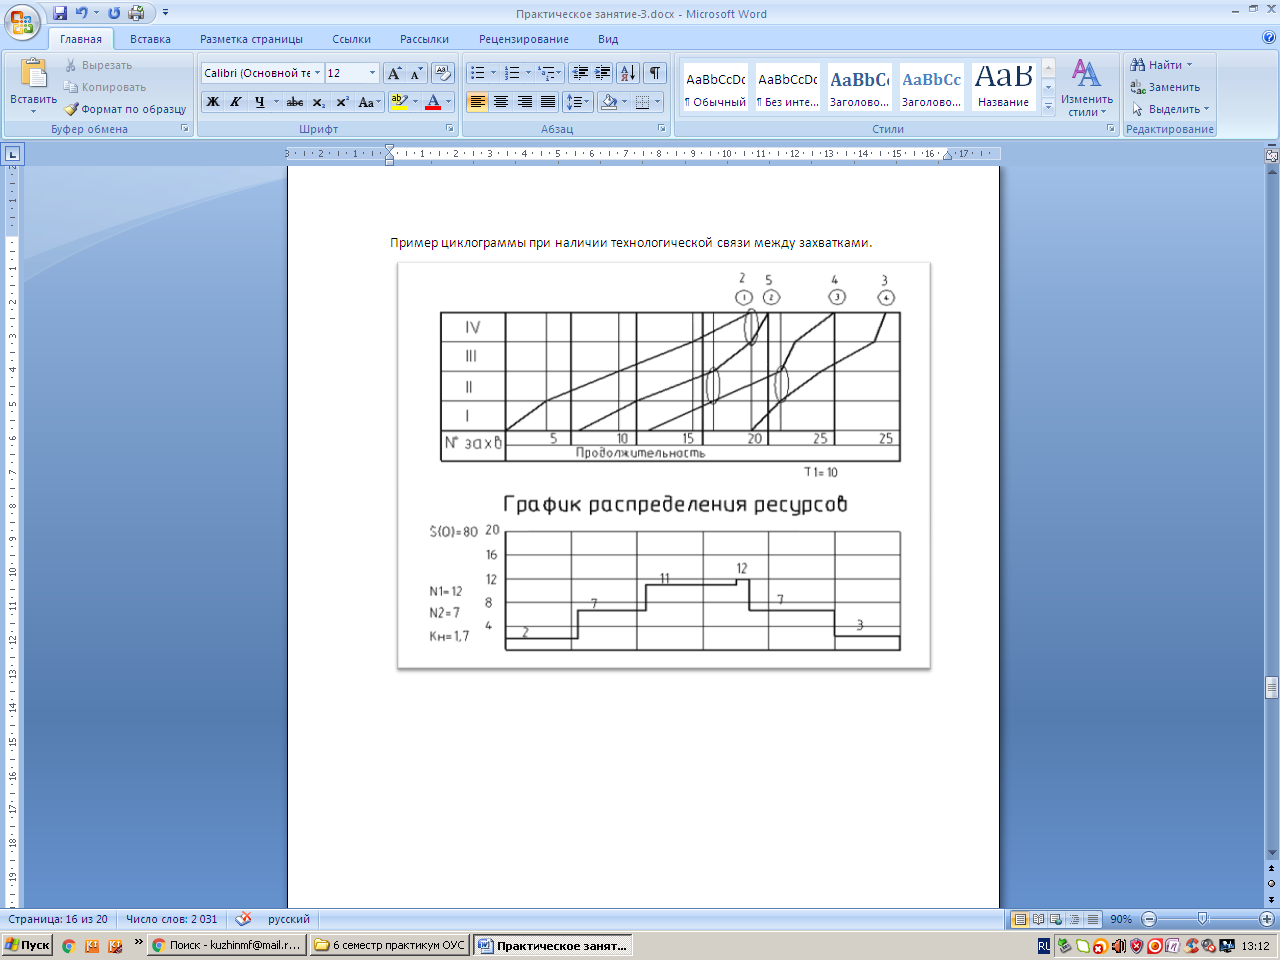
Task: Open the line spacing dropdown
Action: (x=578, y=102)
